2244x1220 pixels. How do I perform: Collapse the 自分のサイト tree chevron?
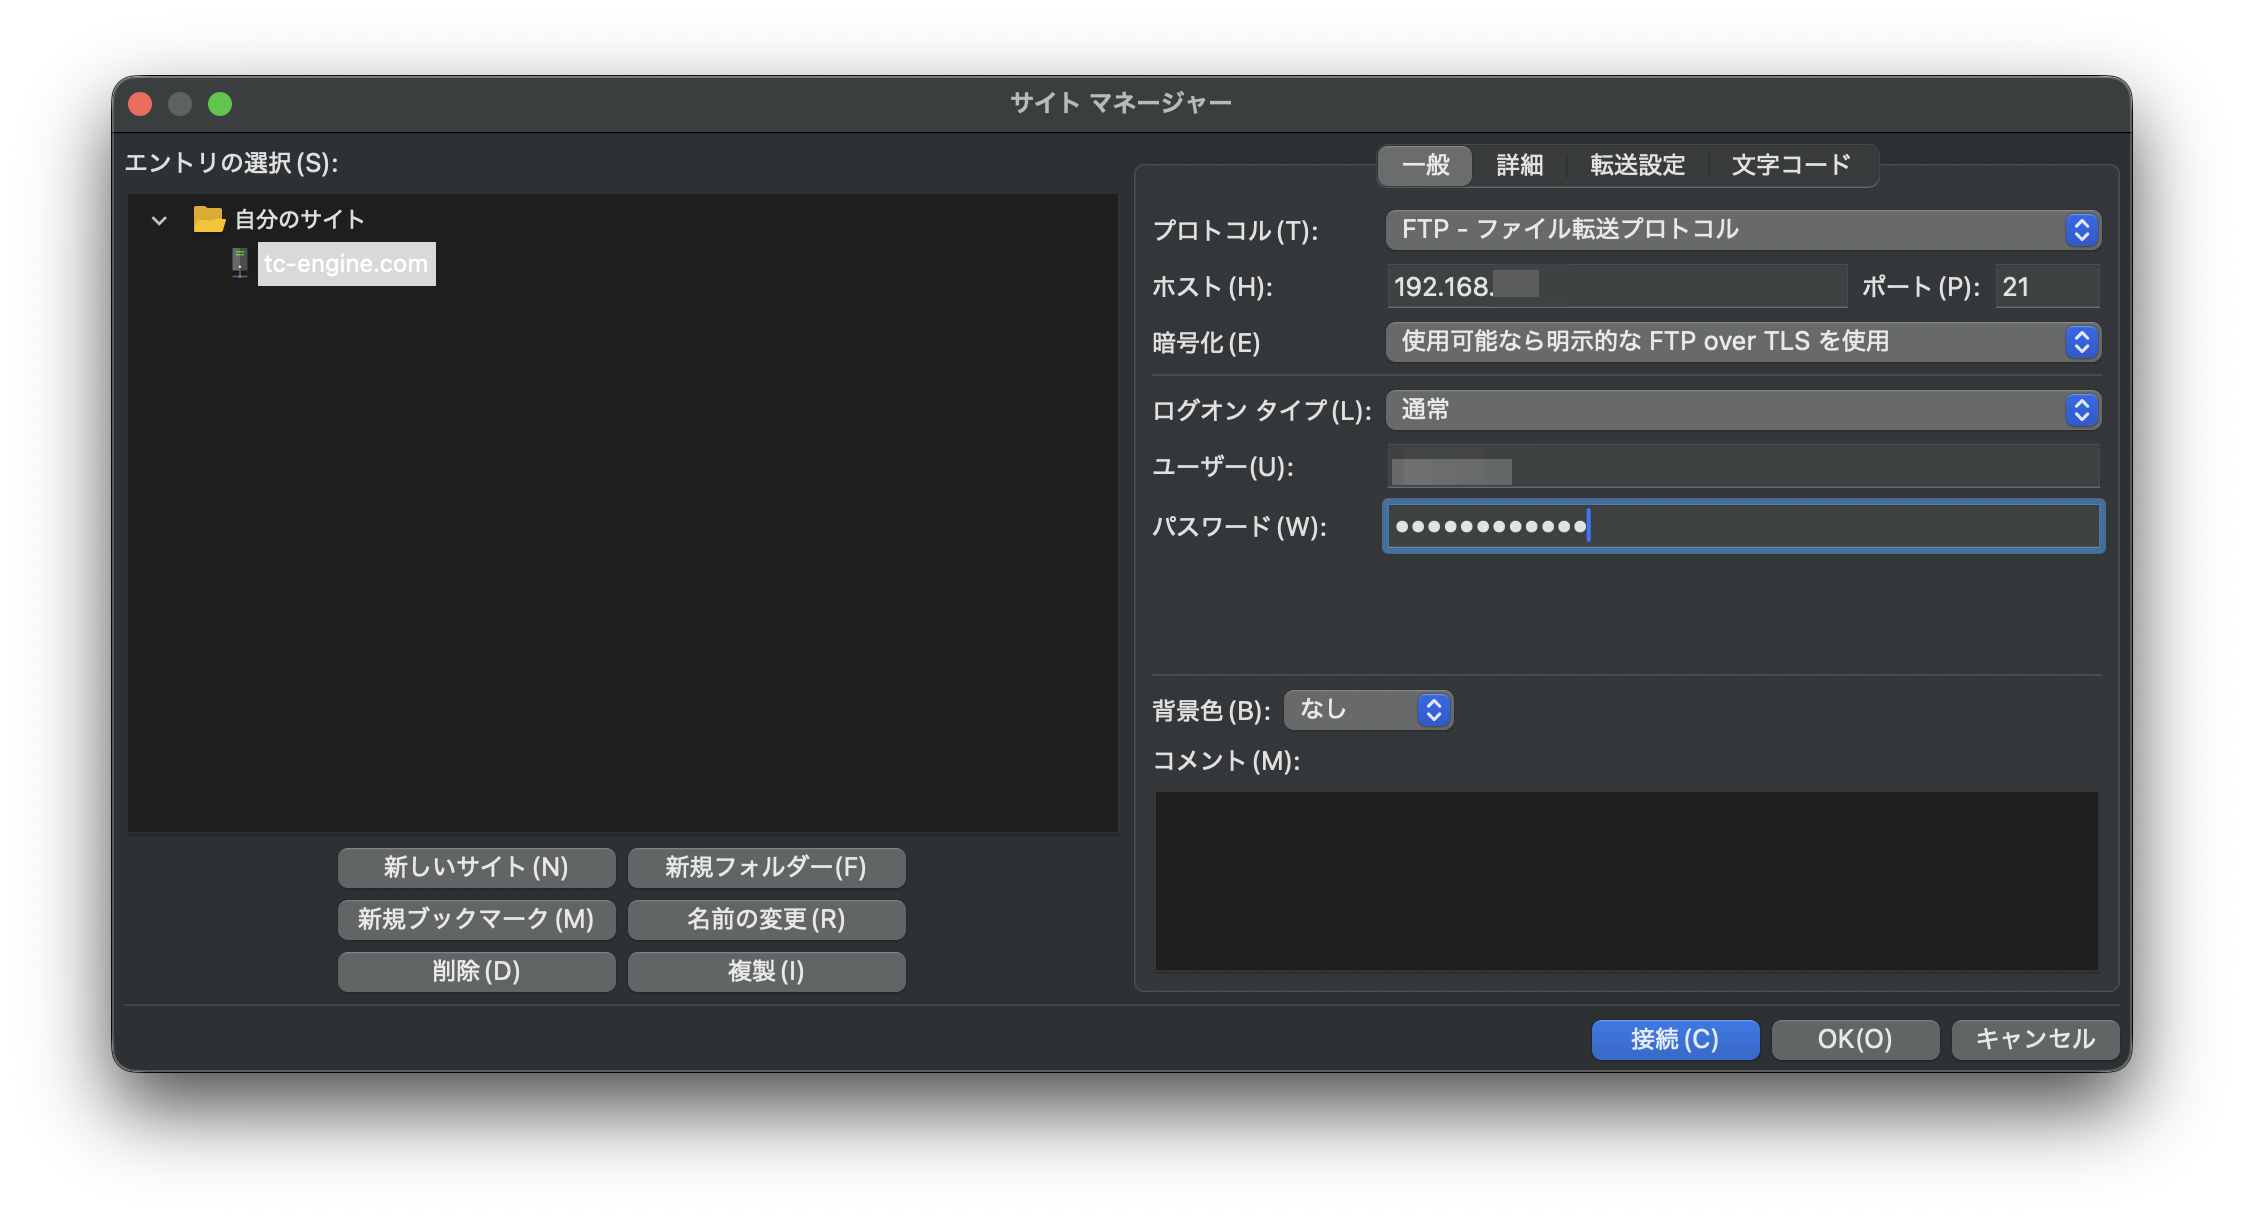click(x=159, y=220)
